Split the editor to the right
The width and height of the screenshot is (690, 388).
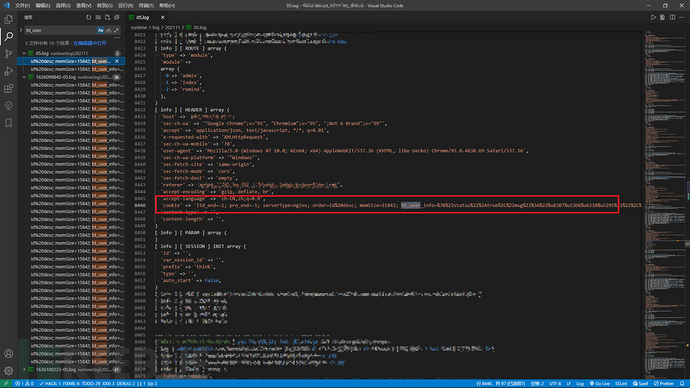pyautogui.click(x=672, y=17)
